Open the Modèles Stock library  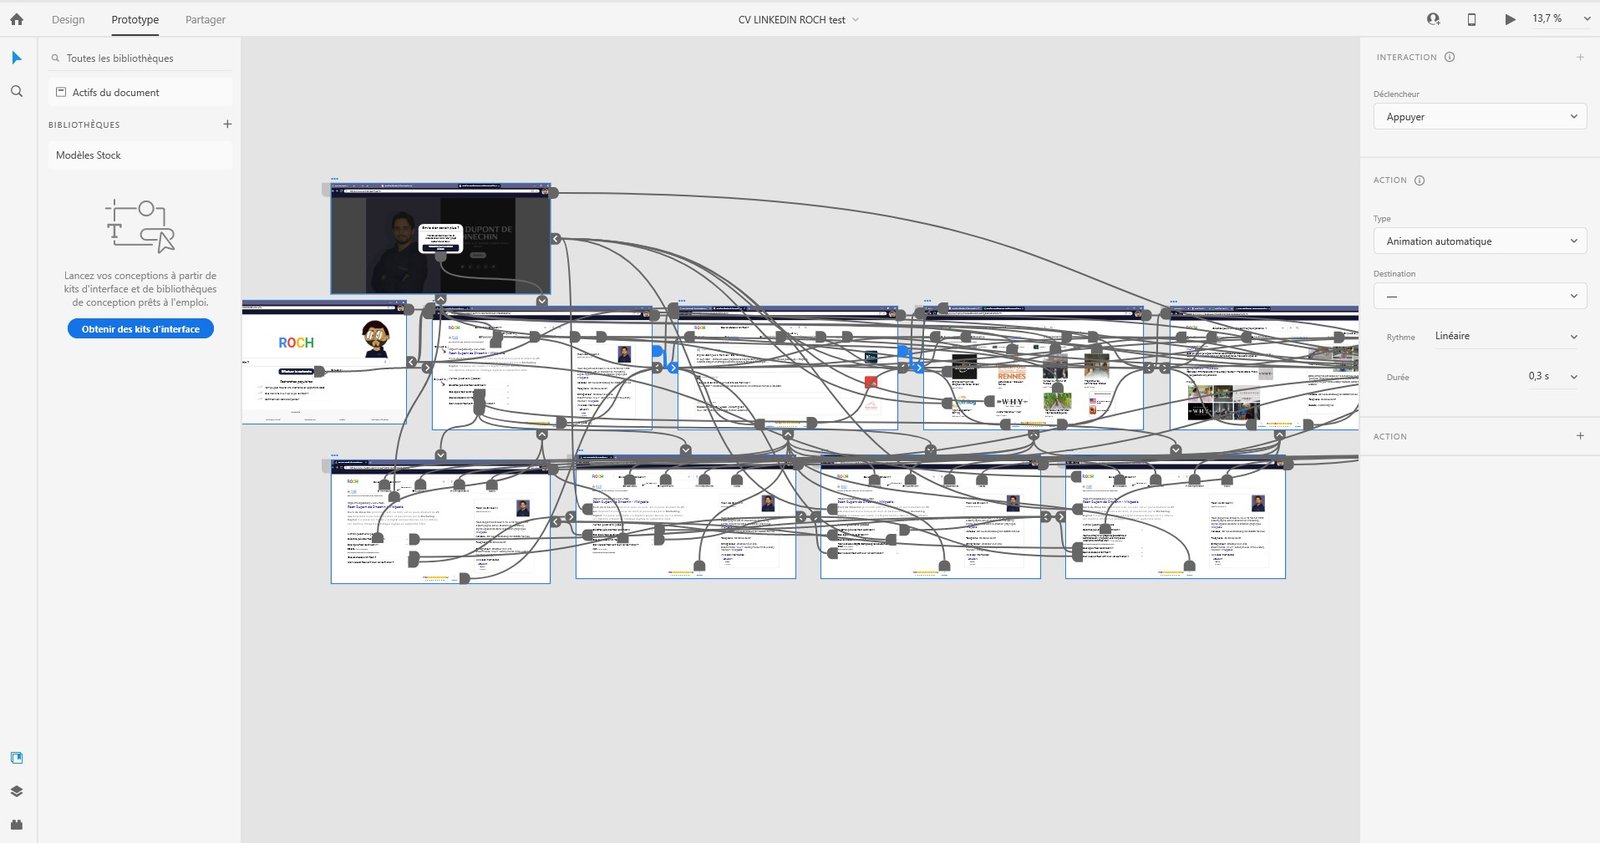(x=140, y=155)
